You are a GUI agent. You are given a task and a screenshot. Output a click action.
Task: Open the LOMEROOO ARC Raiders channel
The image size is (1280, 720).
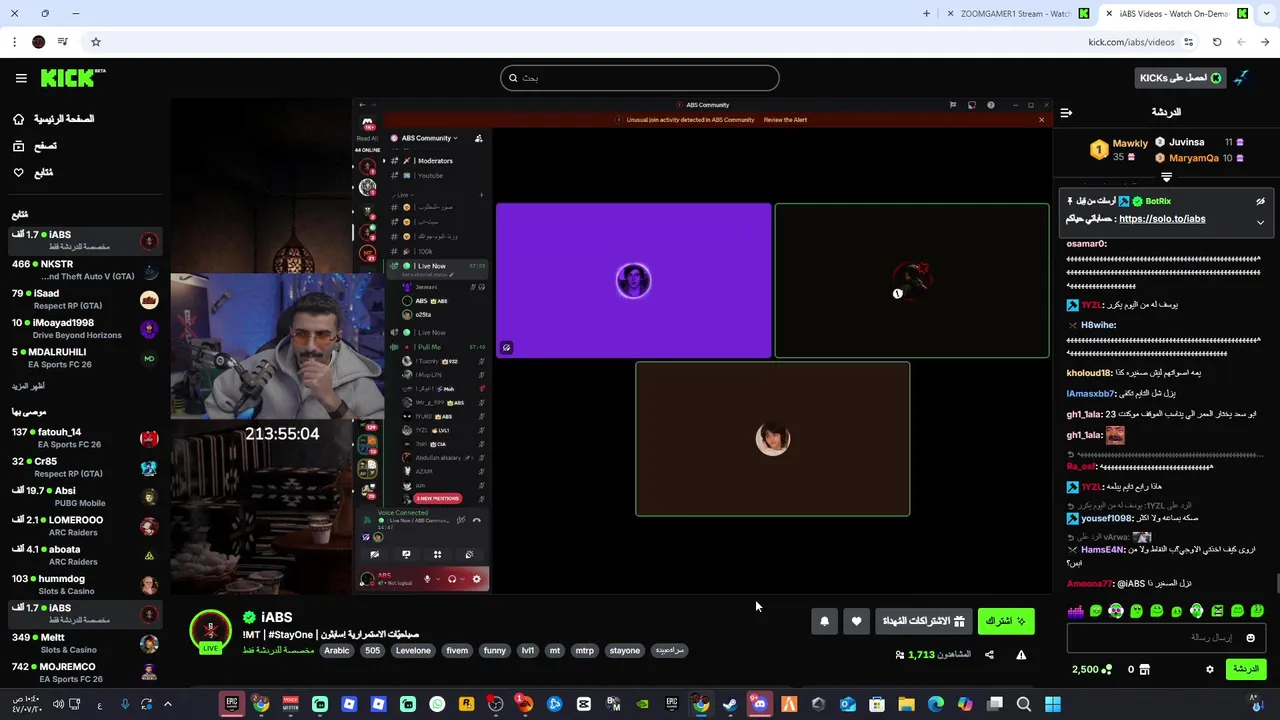[84, 526]
